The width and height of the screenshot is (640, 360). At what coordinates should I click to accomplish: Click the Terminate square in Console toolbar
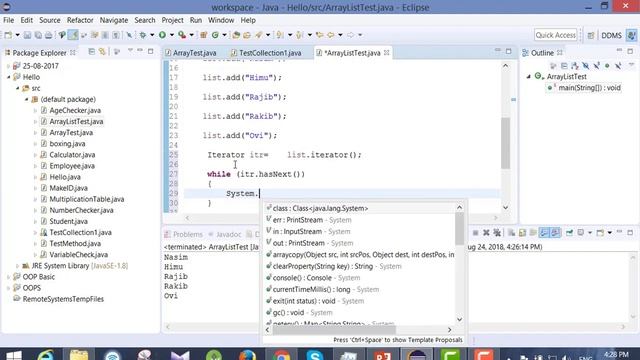tap(476, 233)
